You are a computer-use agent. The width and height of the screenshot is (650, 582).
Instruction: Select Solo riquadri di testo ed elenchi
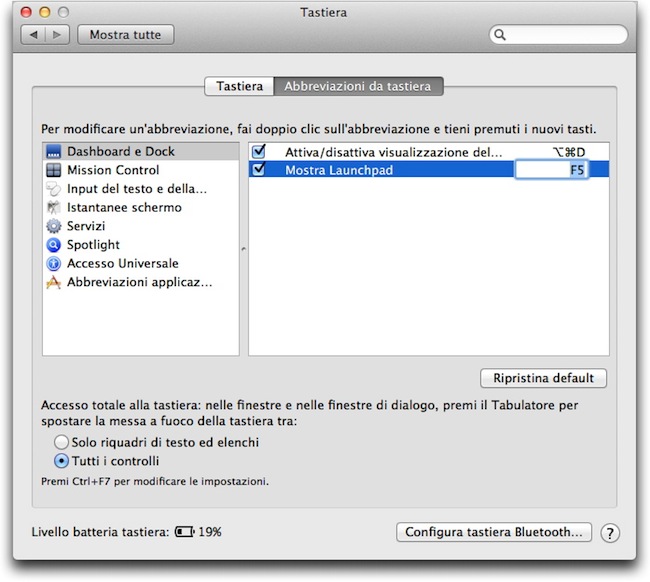pyautogui.click(x=61, y=442)
